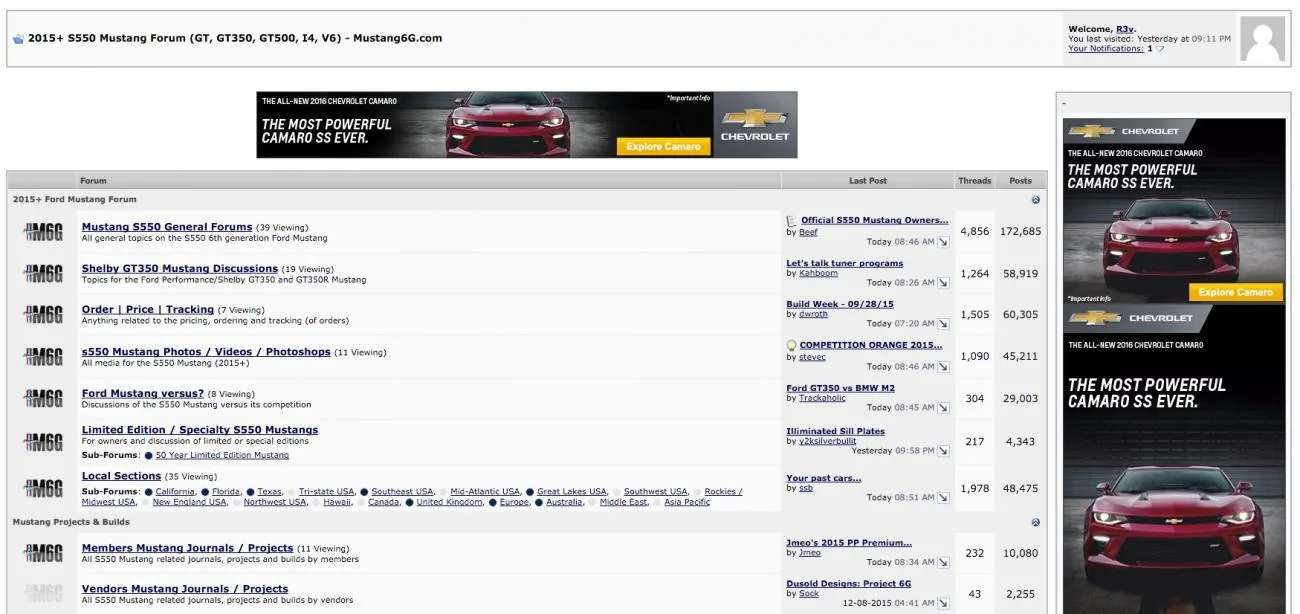Click the Posts column header
This screenshot has width=1300, height=614.
(x=1020, y=181)
